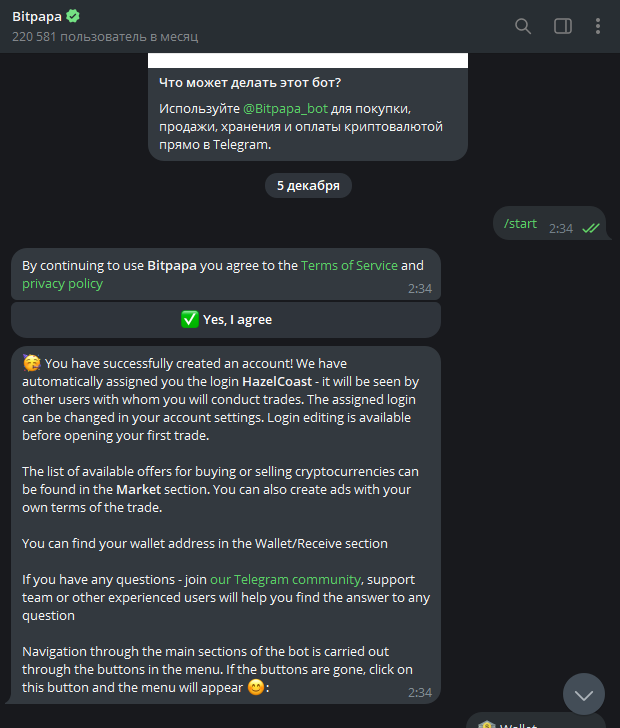Viewport: 620px width, 728px height.
Task: Follow the @Bitpapa_bot mention link
Action: coord(285,109)
